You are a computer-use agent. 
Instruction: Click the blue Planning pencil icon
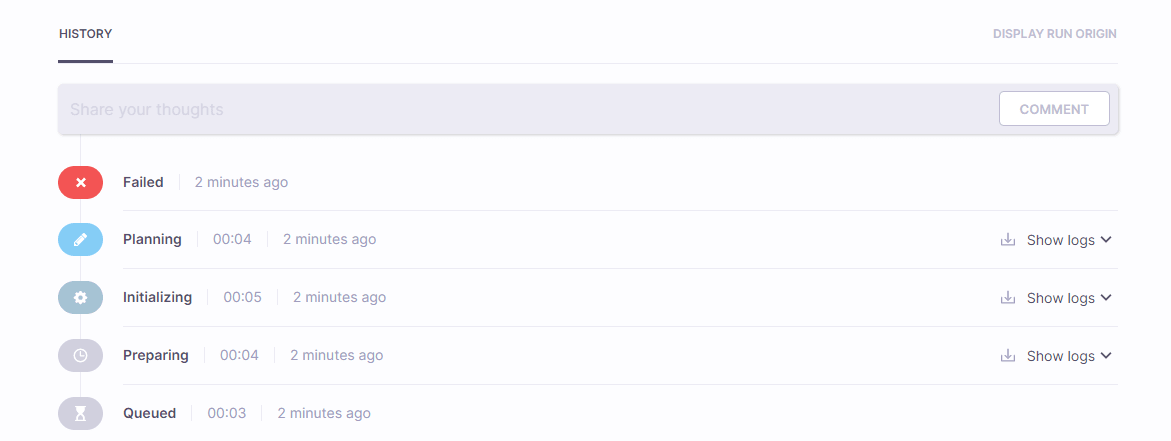click(81, 240)
